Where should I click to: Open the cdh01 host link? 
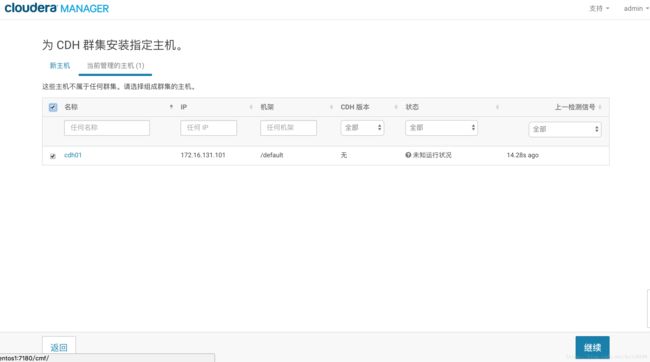[73, 155]
